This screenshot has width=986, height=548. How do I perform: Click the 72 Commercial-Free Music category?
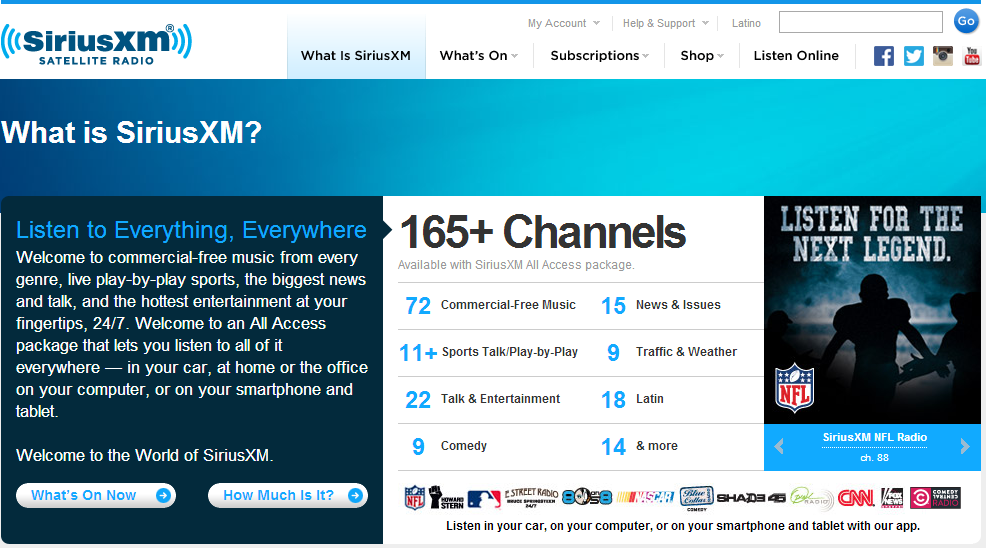[x=490, y=305]
